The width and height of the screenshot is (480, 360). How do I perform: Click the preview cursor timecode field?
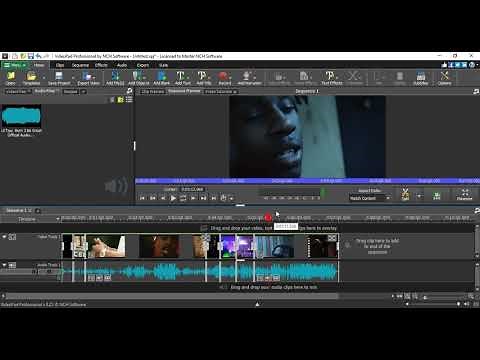pyautogui.click(x=192, y=189)
